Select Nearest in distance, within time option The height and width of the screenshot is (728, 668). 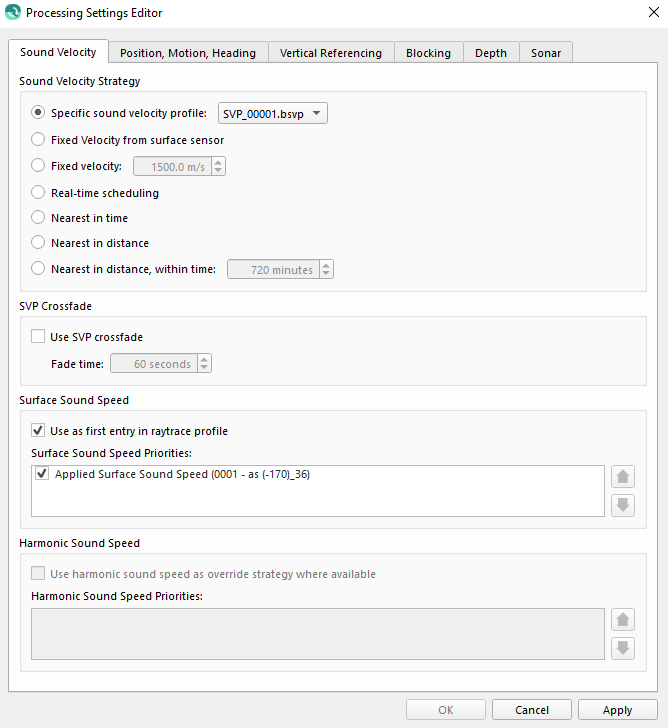(x=38, y=269)
